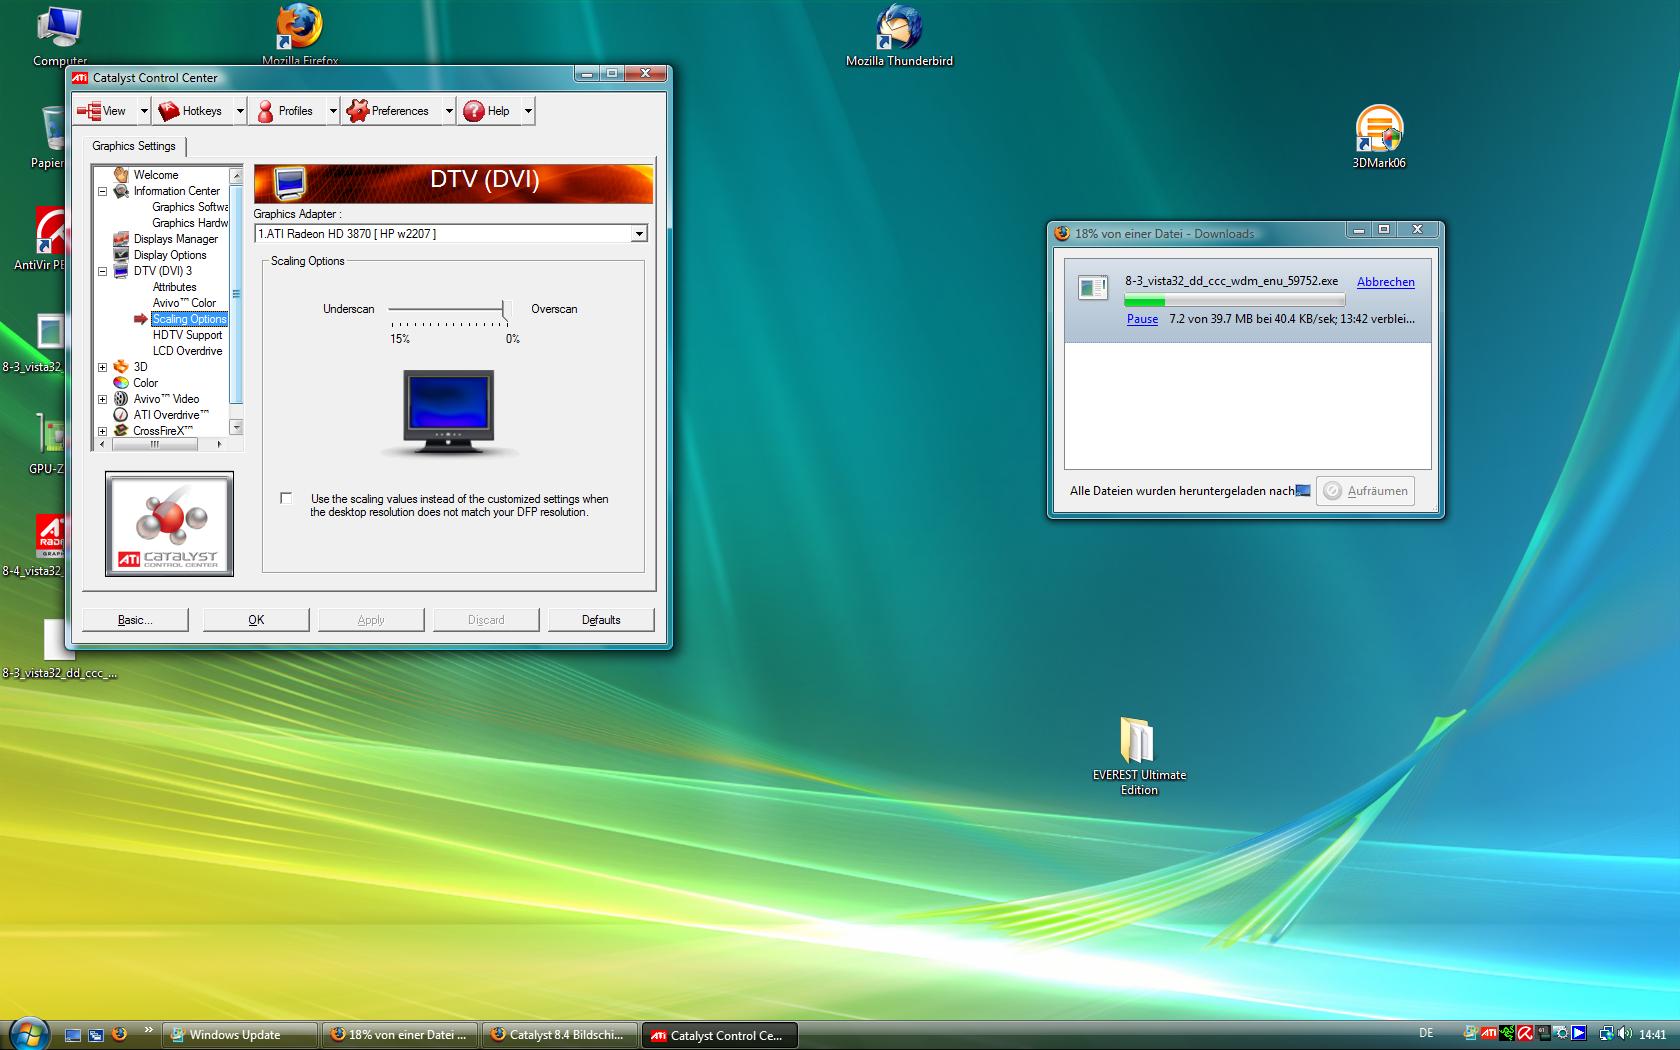Click the Hotkeys toolbar button

pyautogui.click(x=192, y=111)
